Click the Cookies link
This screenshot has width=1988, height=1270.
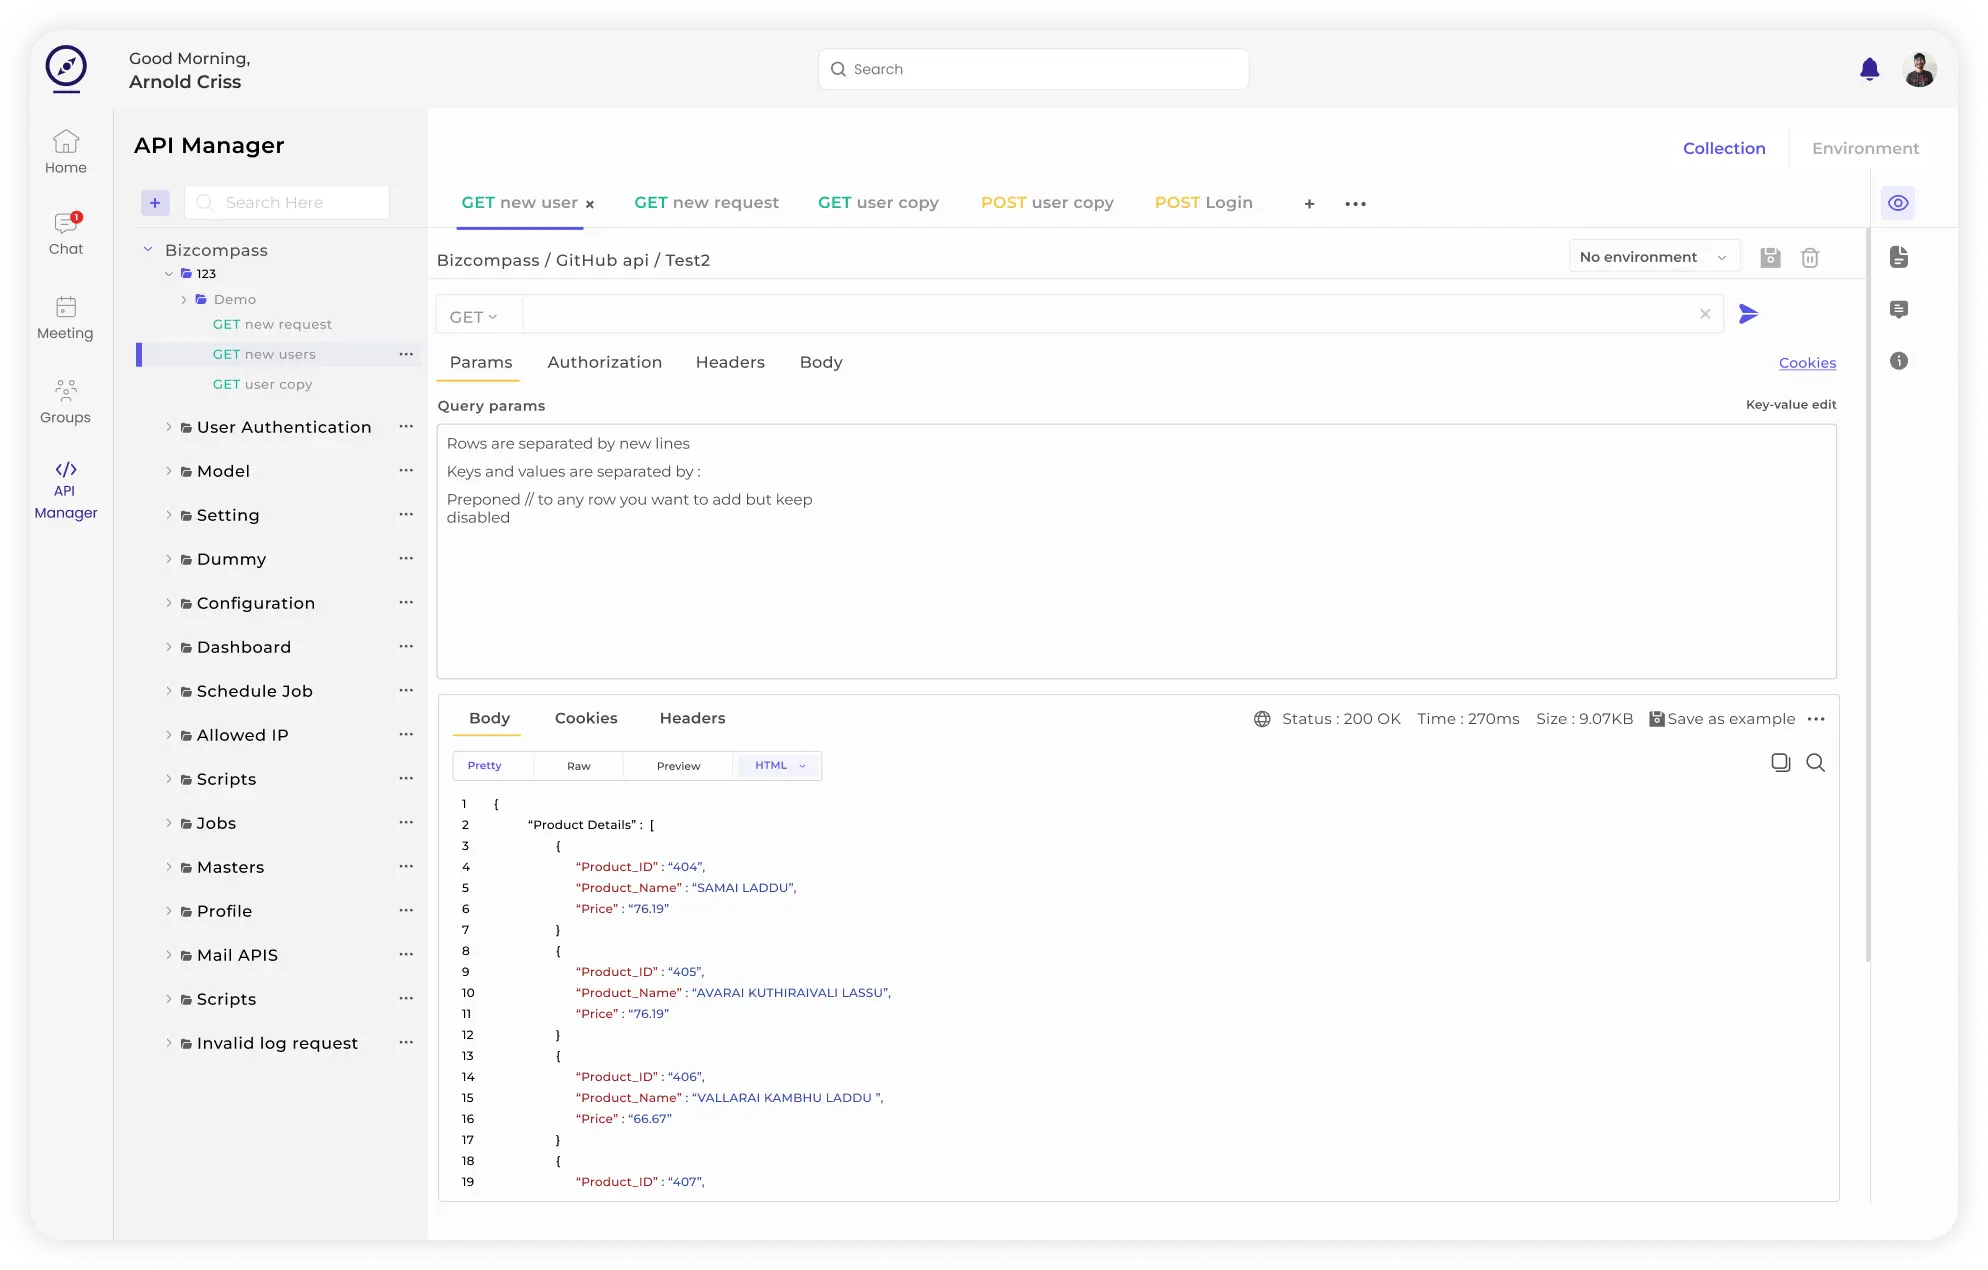click(x=1807, y=363)
